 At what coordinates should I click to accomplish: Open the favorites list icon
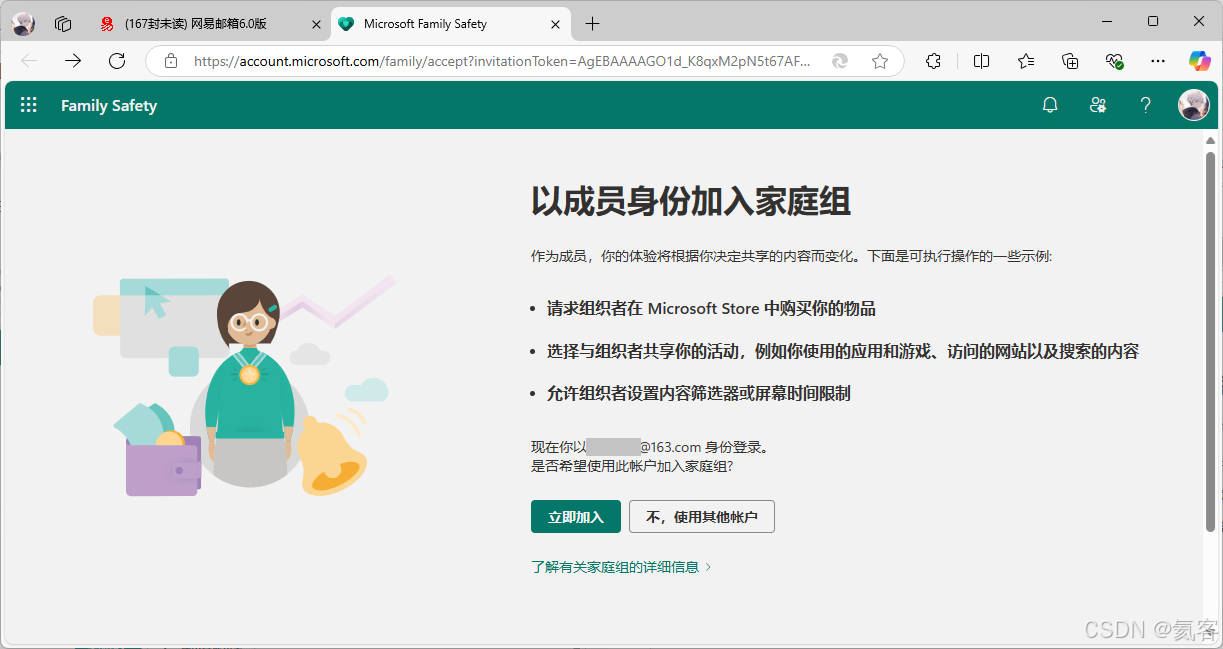click(x=1026, y=61)
